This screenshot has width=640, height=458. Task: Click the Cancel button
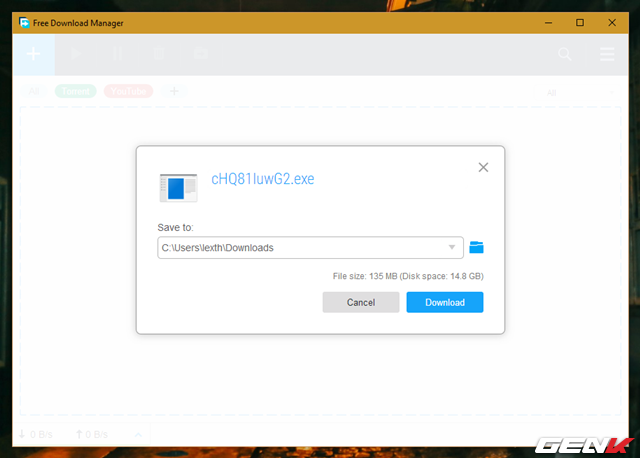[360, 302]
